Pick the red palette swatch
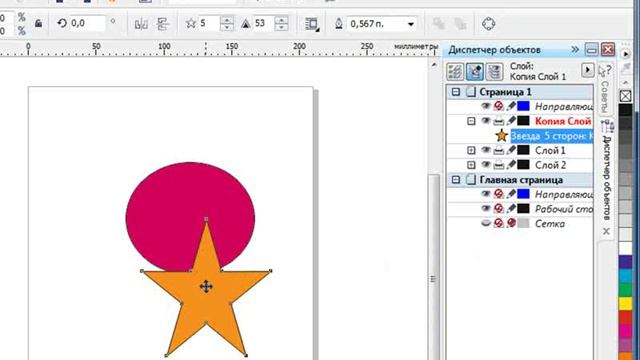Screen dimensions: 640x360 [x=625, y=317]
